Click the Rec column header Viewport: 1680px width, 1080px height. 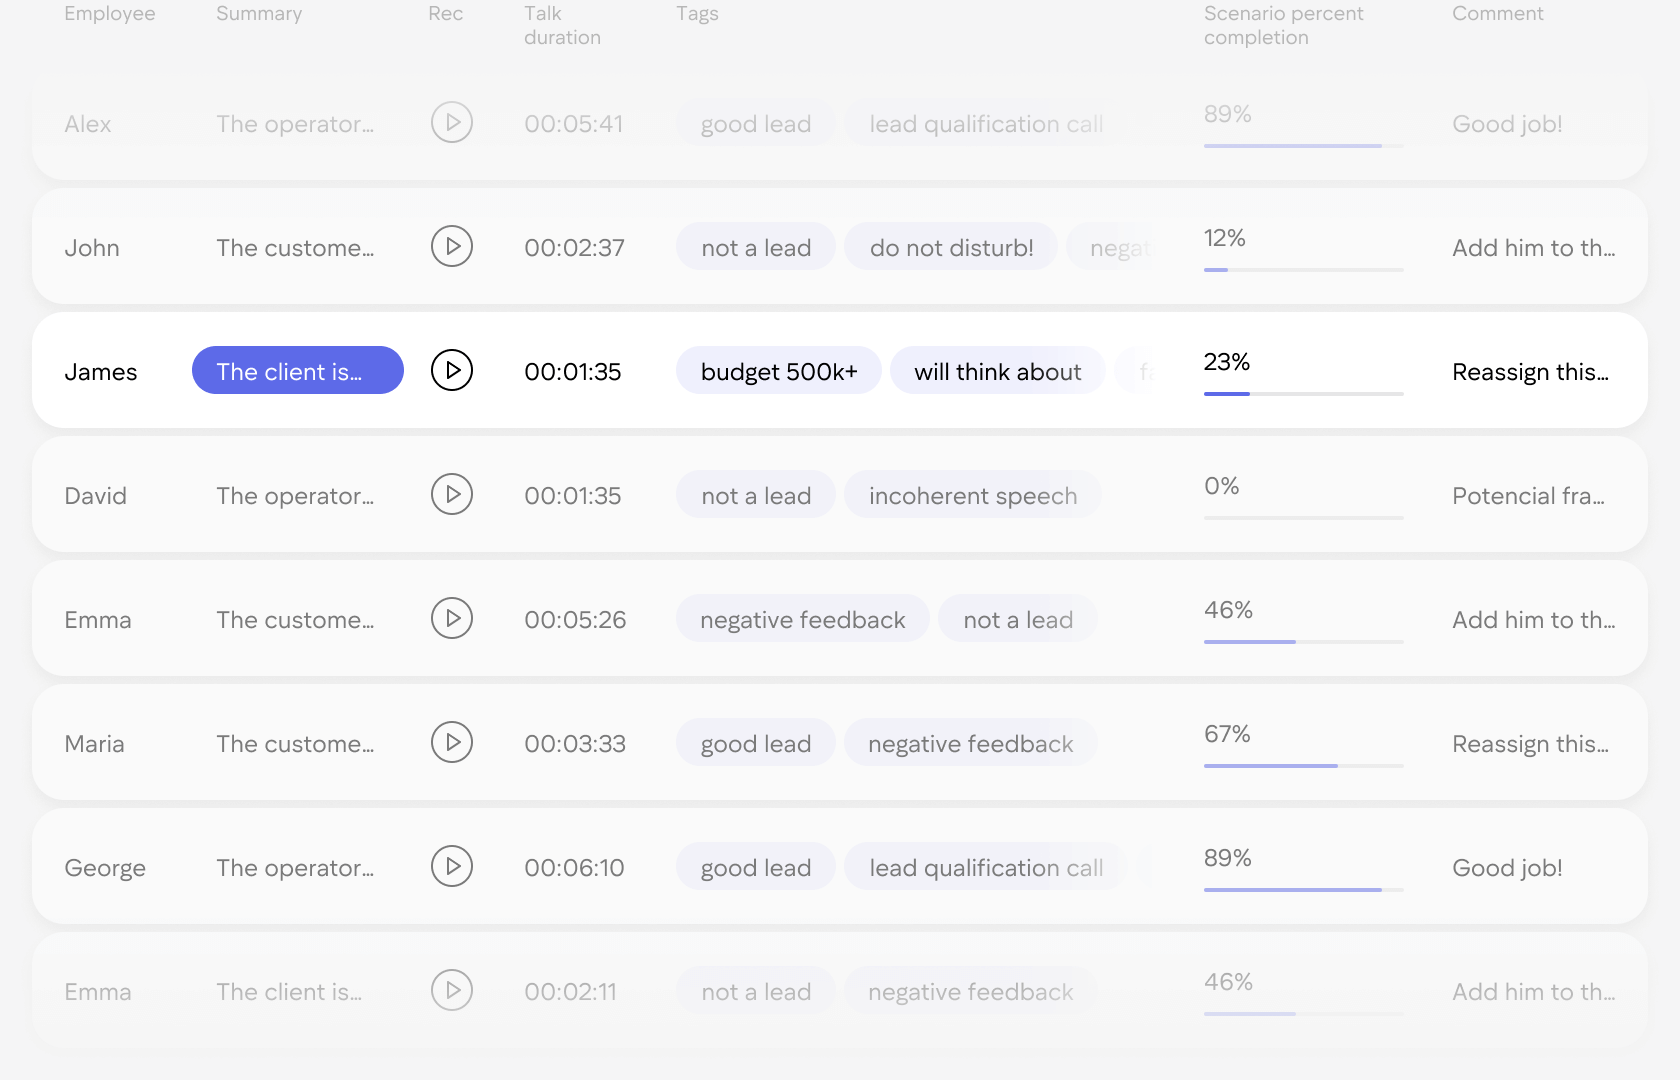point(445,14)
